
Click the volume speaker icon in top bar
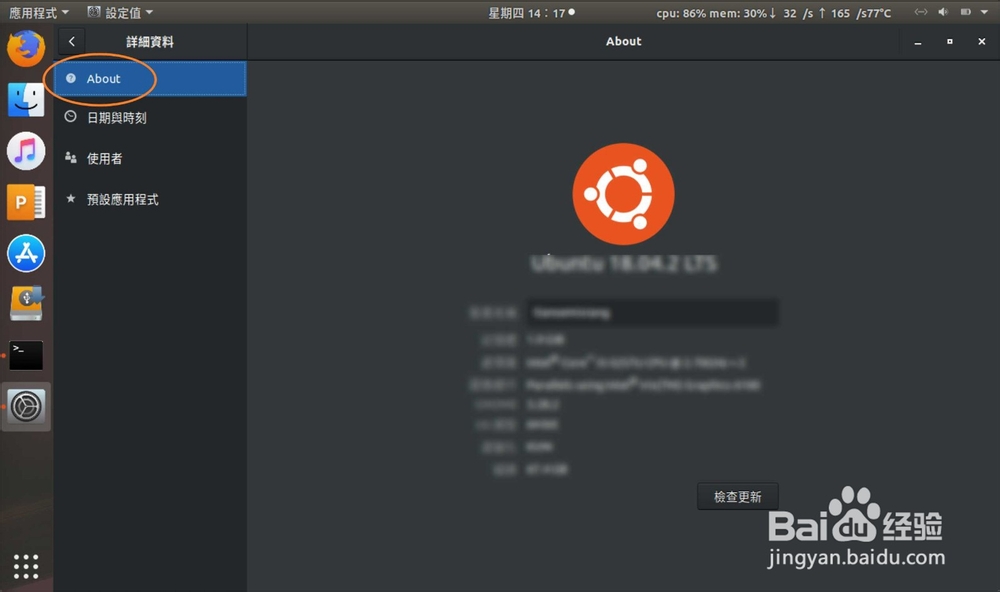coord(943,12)
